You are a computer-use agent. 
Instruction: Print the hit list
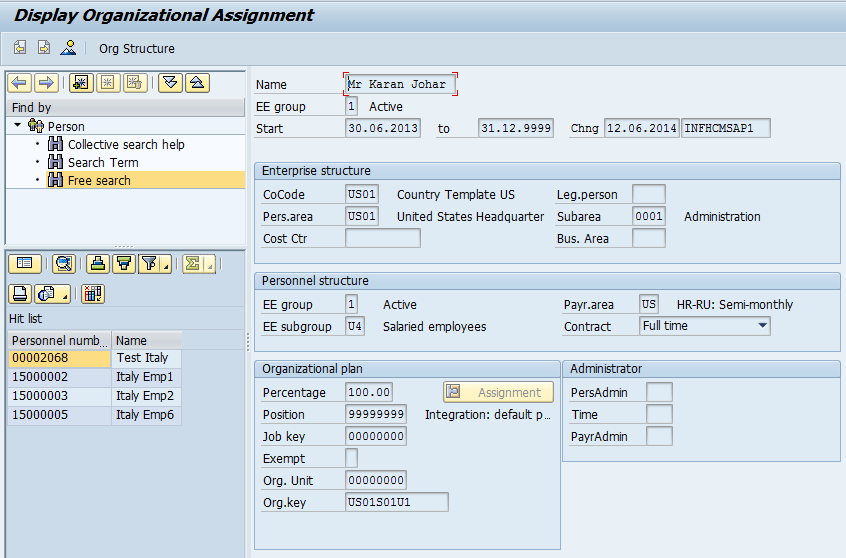coord(20,294)
